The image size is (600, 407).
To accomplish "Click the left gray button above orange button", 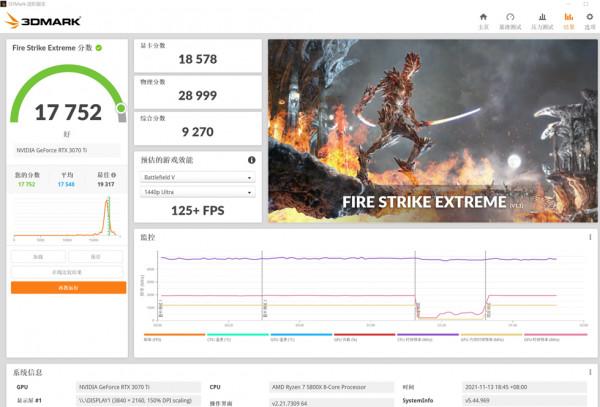I will coord(39,257).
